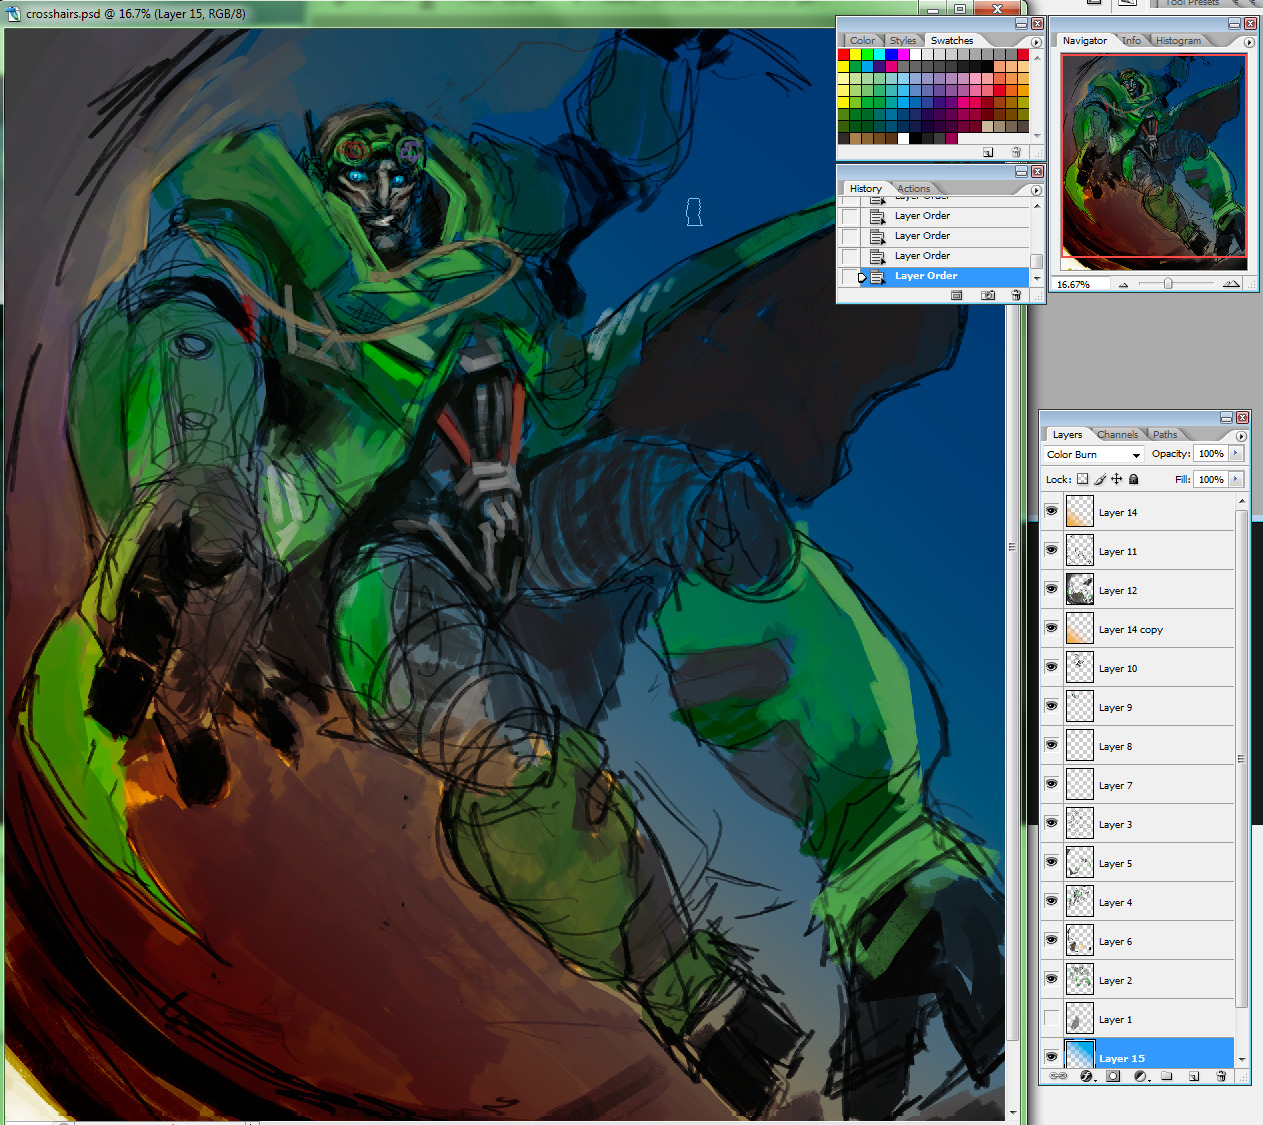Click the Navigator zoom percentage field
The image size is (1263, 1125).
[1080, 285]
